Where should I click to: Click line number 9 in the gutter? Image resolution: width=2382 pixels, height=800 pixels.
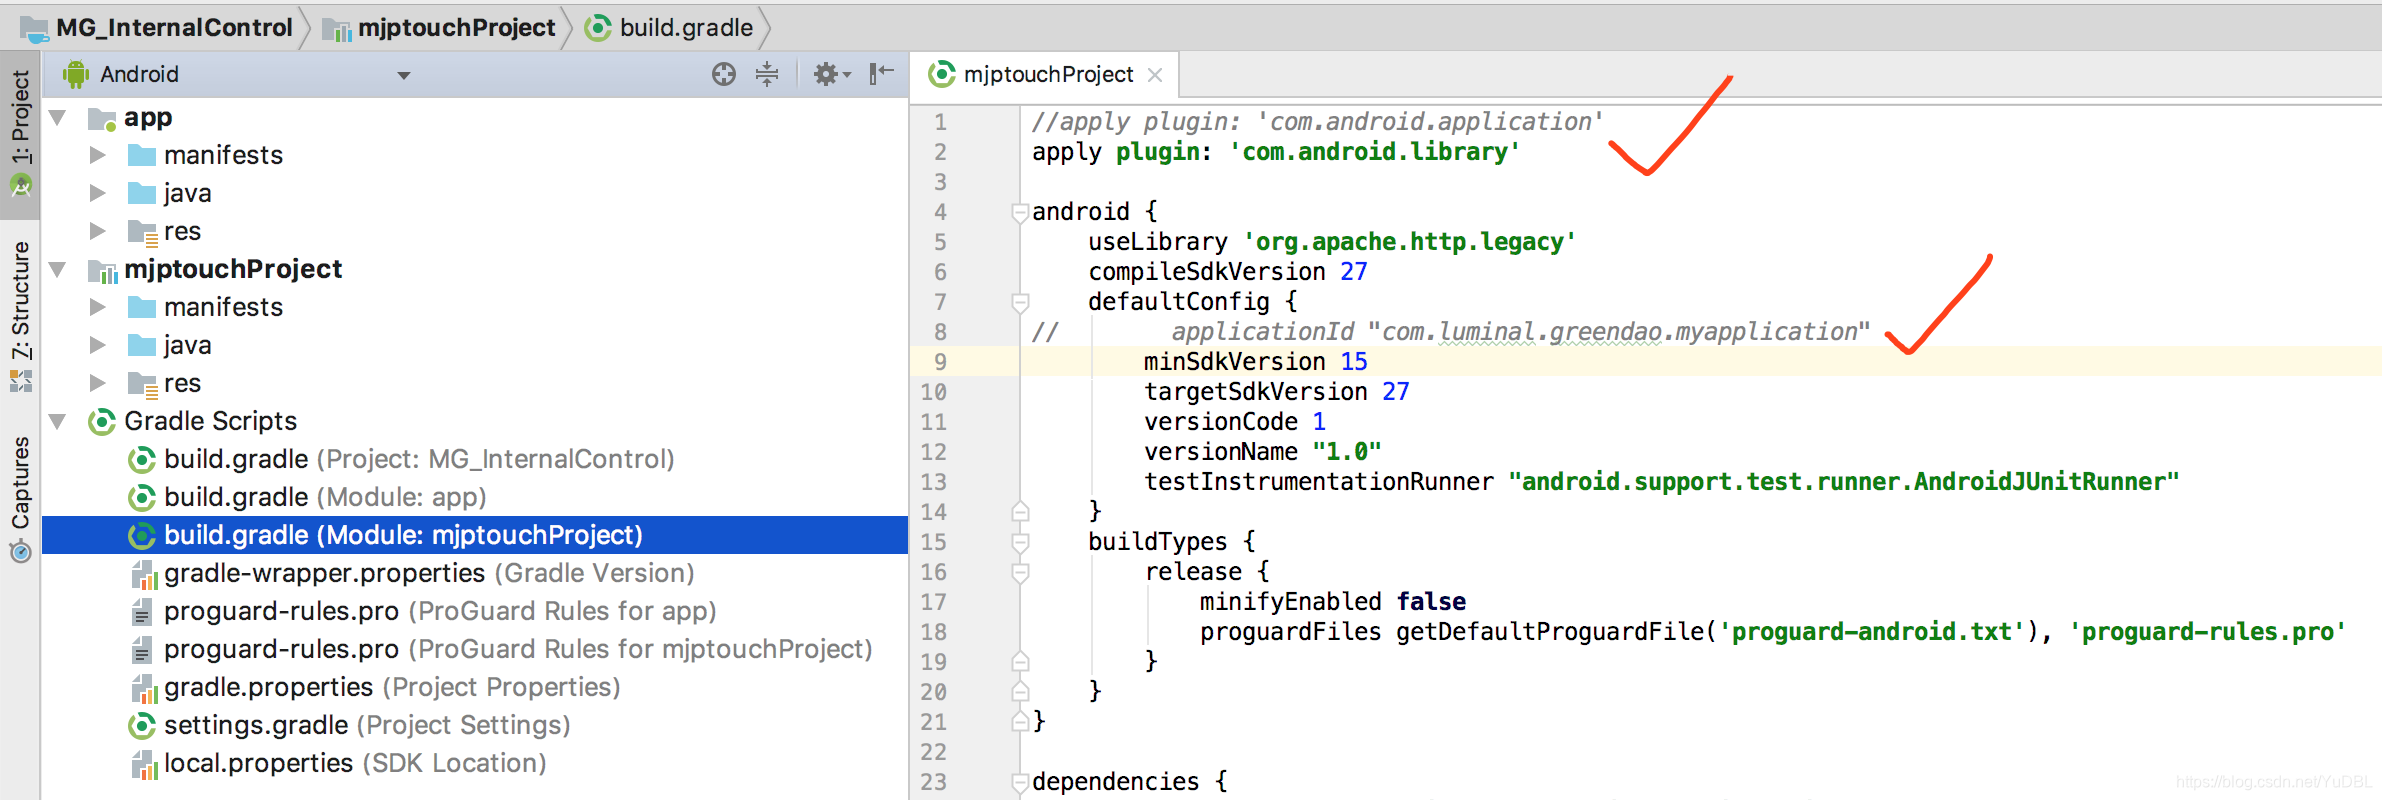point(940,362)
